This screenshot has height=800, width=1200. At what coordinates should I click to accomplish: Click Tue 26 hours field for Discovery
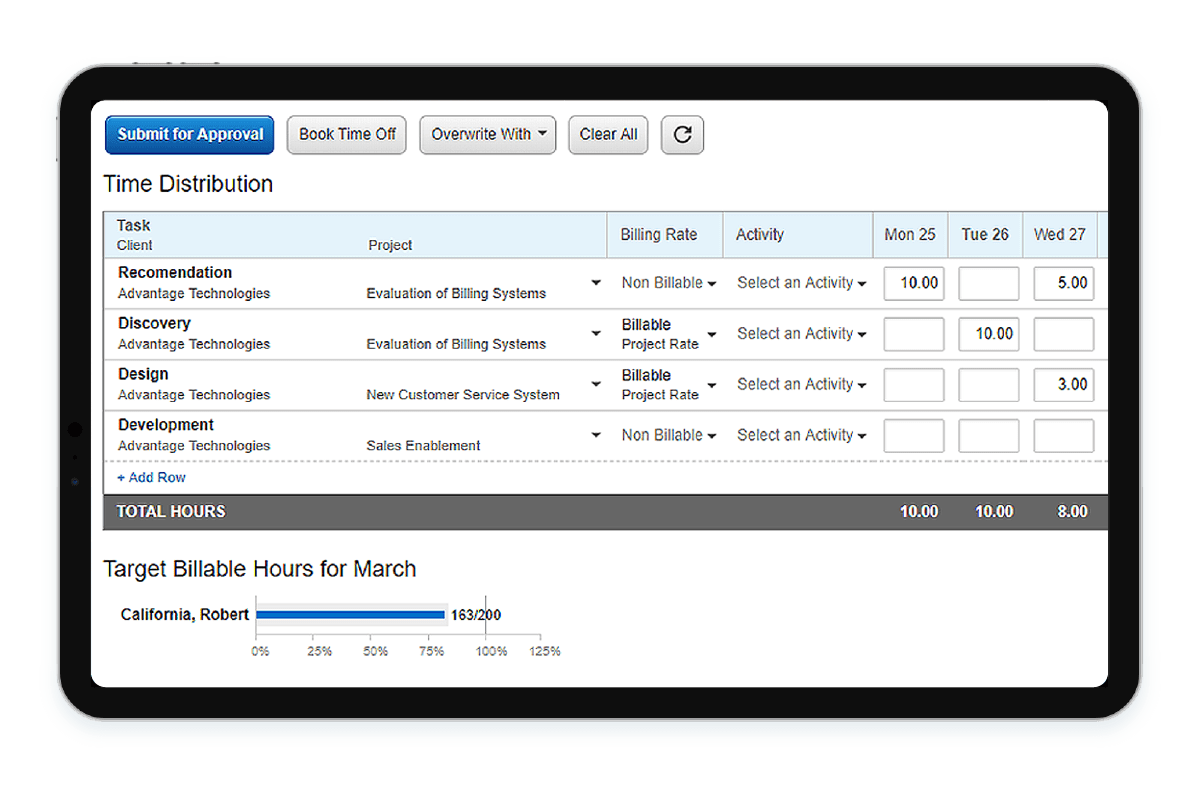coord(988,334)
